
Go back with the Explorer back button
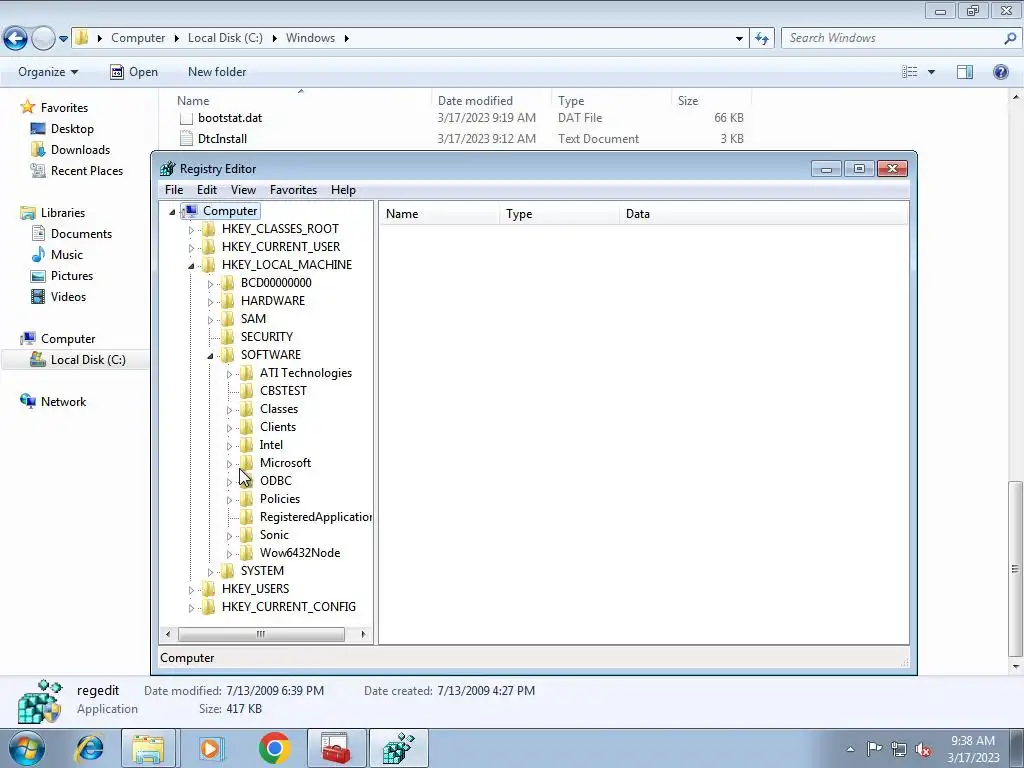[x=16, y=39]
